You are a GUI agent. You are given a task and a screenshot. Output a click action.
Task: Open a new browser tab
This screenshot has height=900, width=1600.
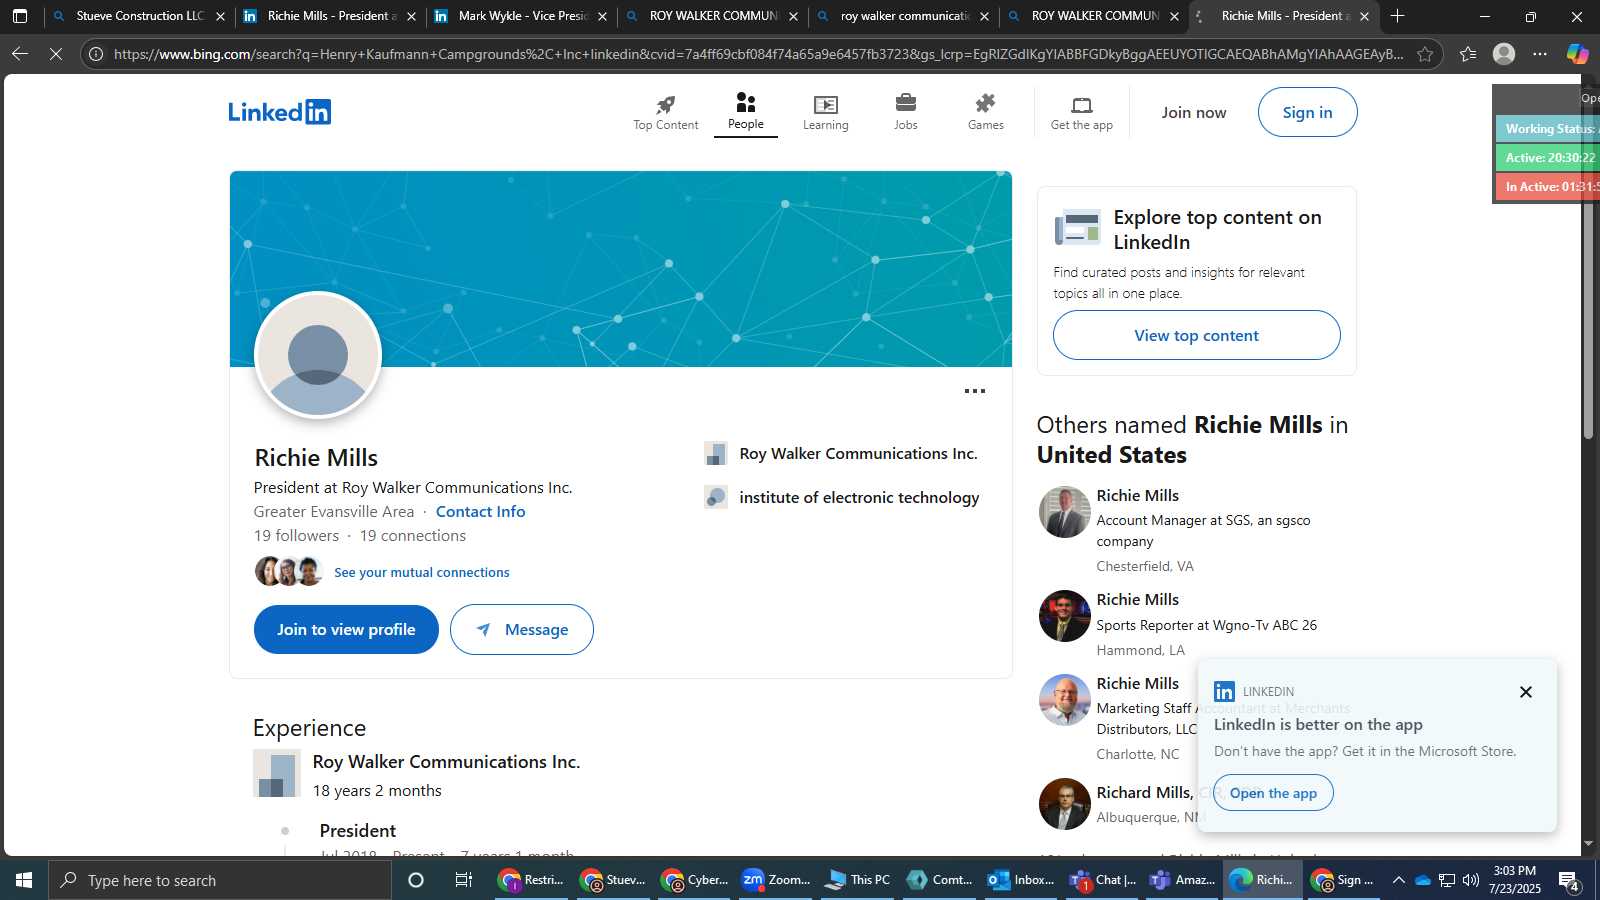[1397, 16]
